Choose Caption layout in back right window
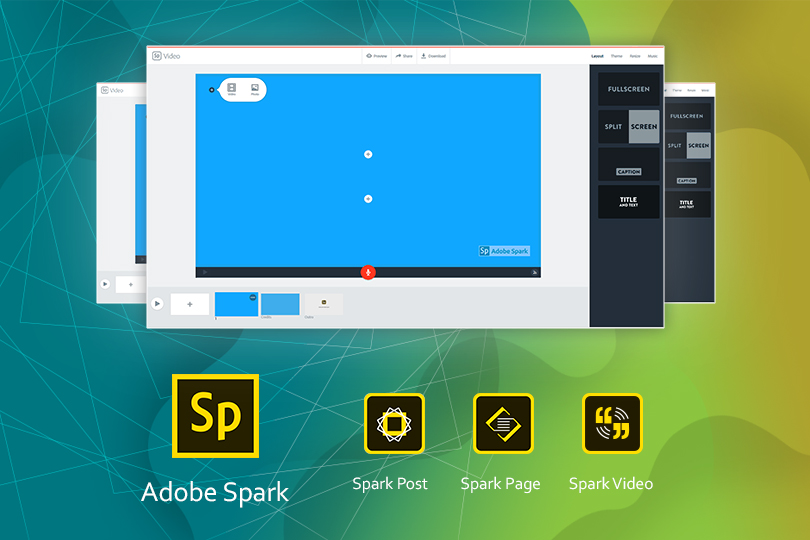 (687, 175)
